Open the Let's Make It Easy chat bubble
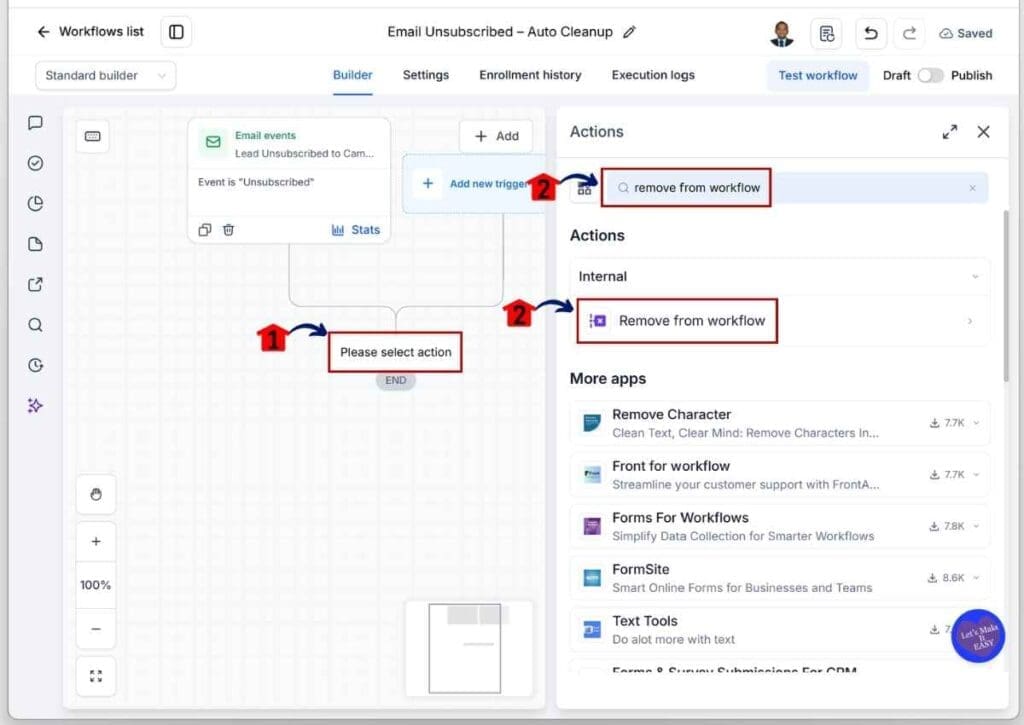This screenshot has height=725, width=1024. tap(978, 636)
